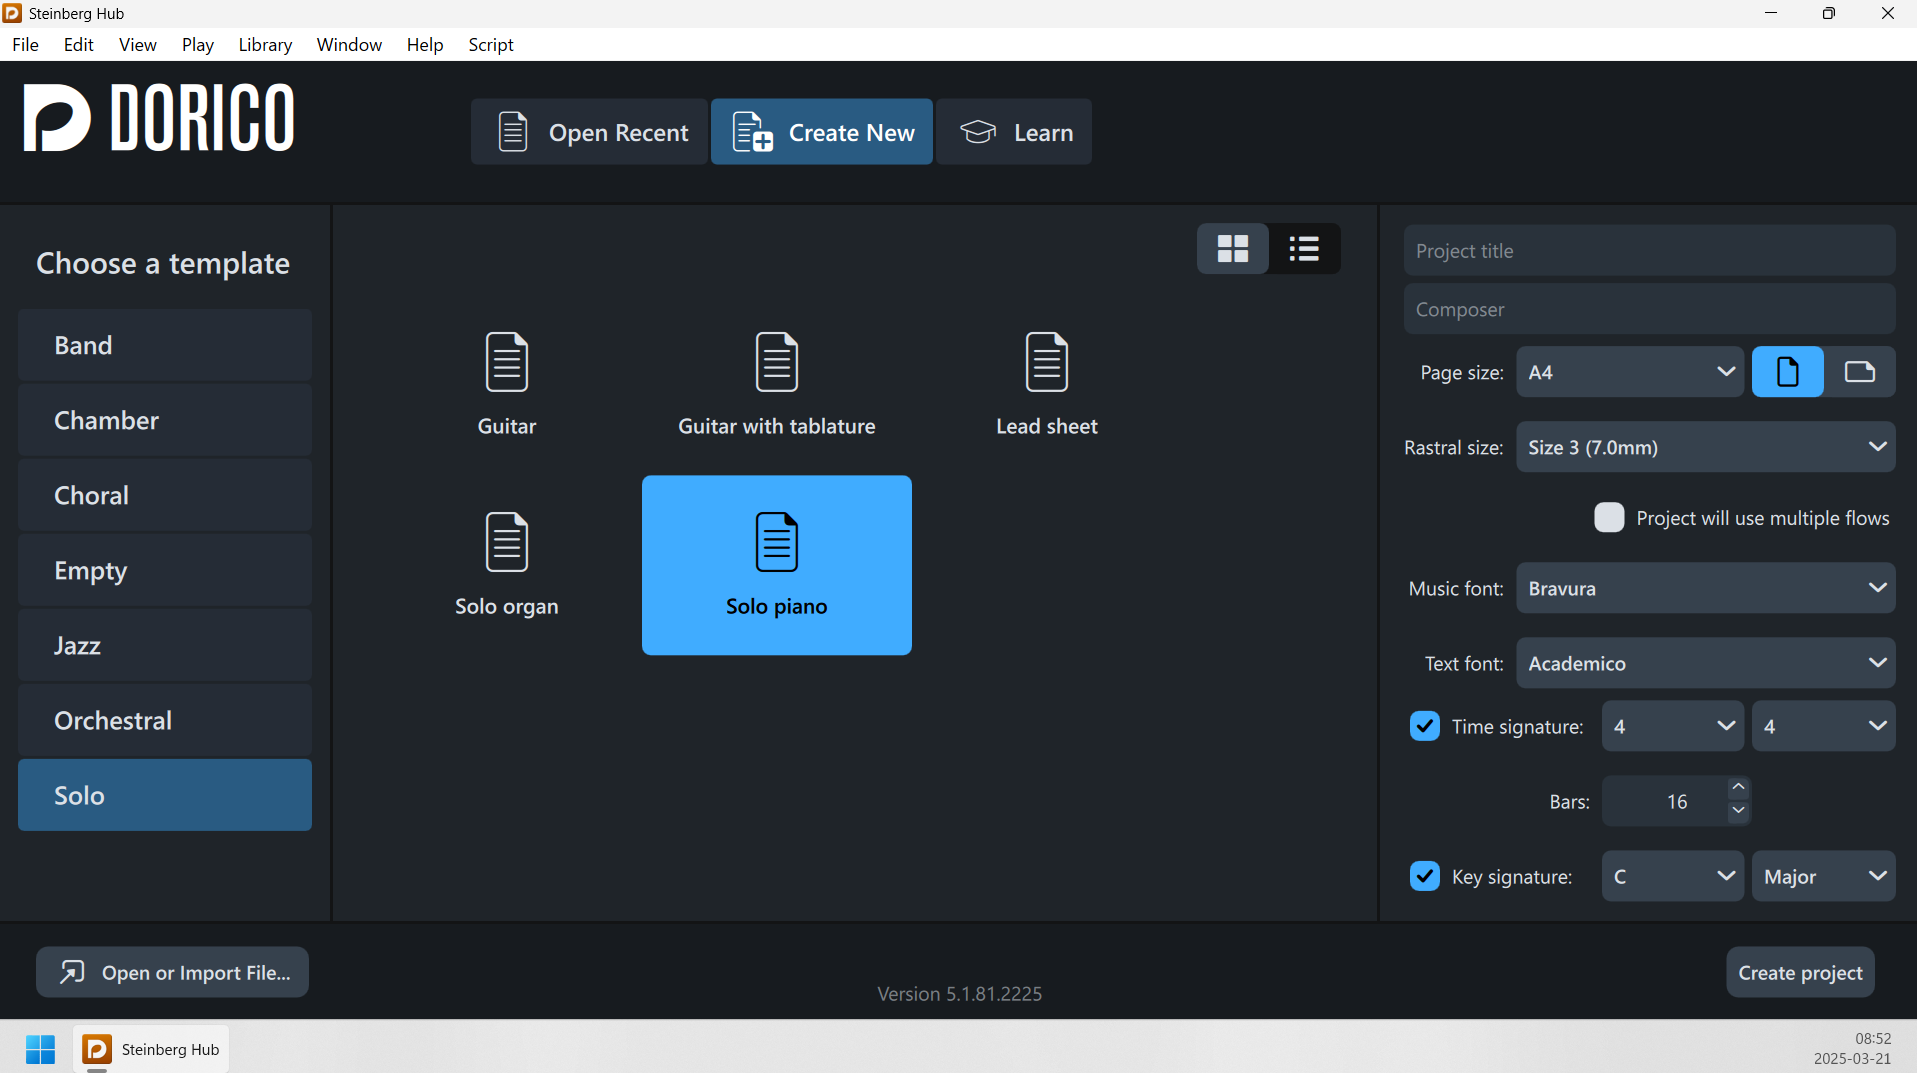Switch to list view of templates
Viewport: 1917px width, 1073px height.
(1304, 248)
